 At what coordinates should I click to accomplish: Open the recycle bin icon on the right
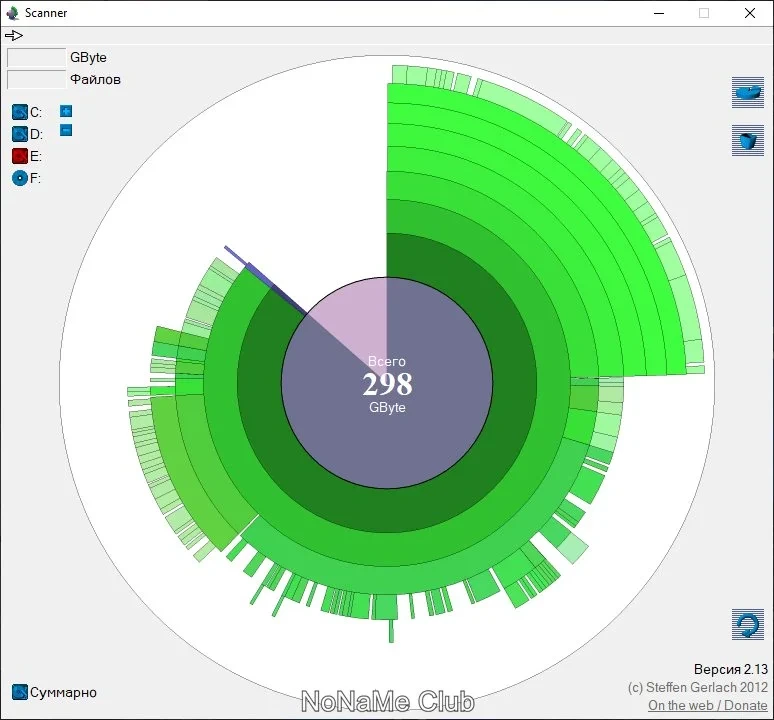[748, 140]
